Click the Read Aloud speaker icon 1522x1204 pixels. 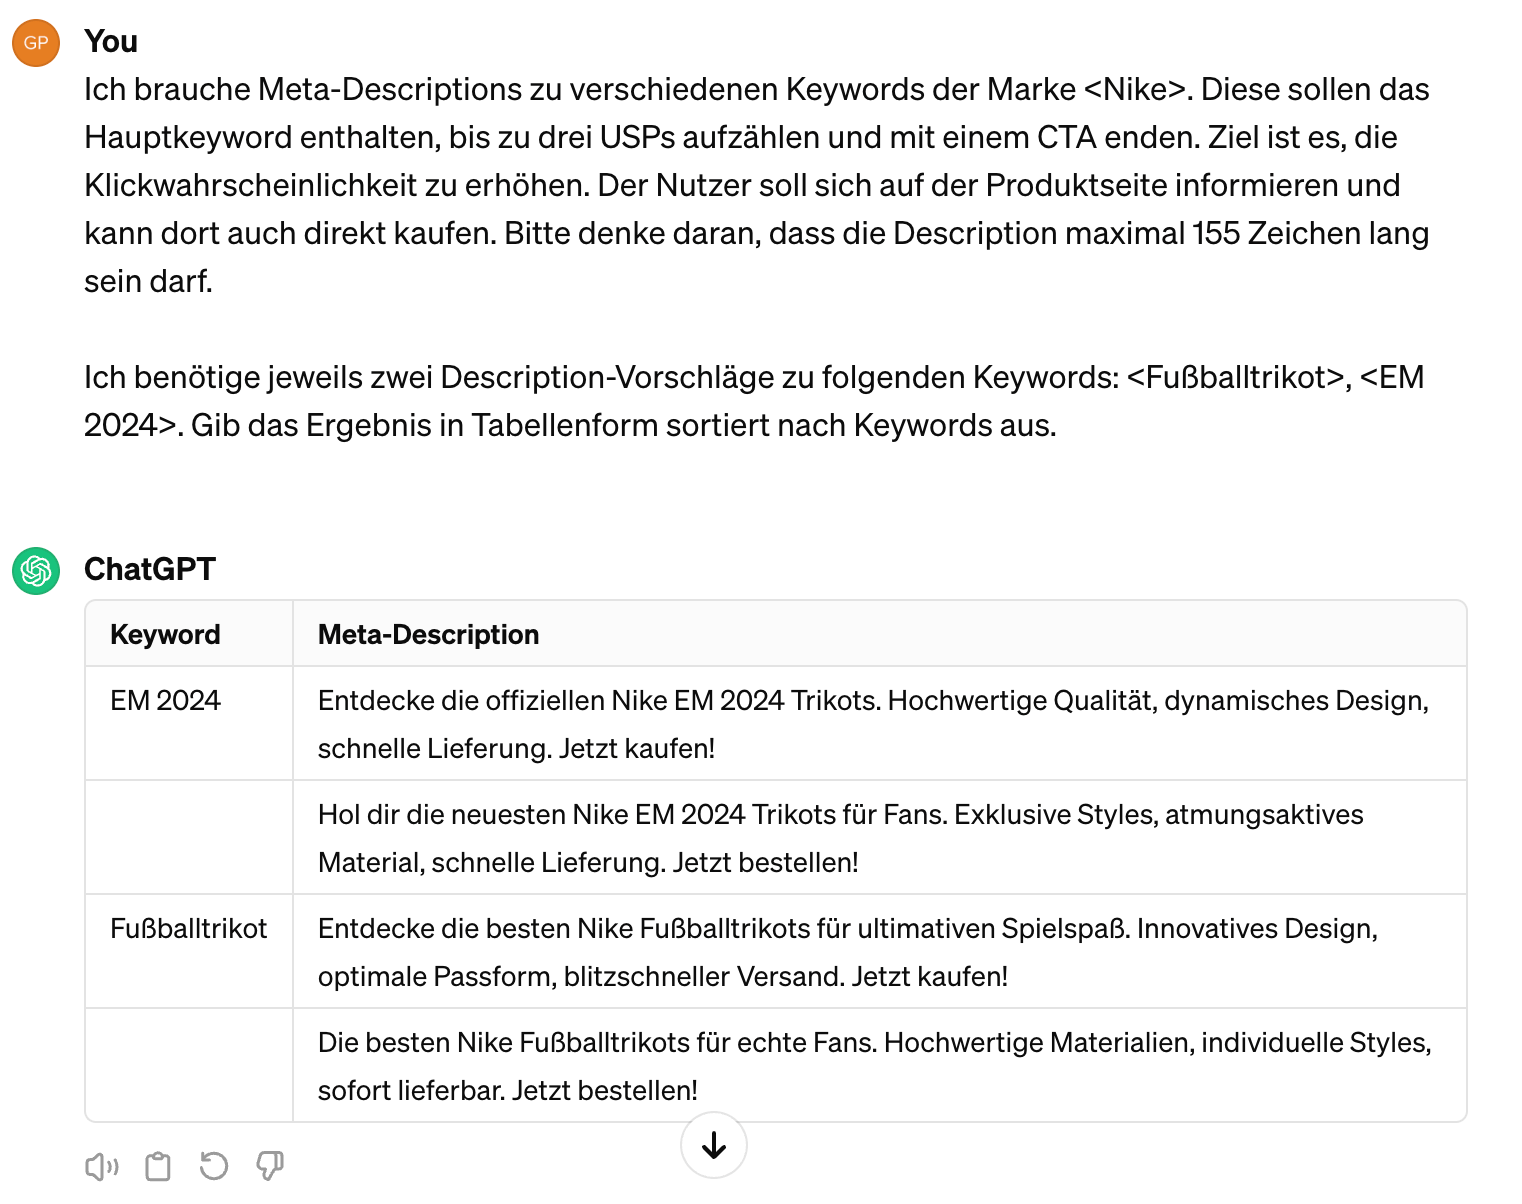102,1166
